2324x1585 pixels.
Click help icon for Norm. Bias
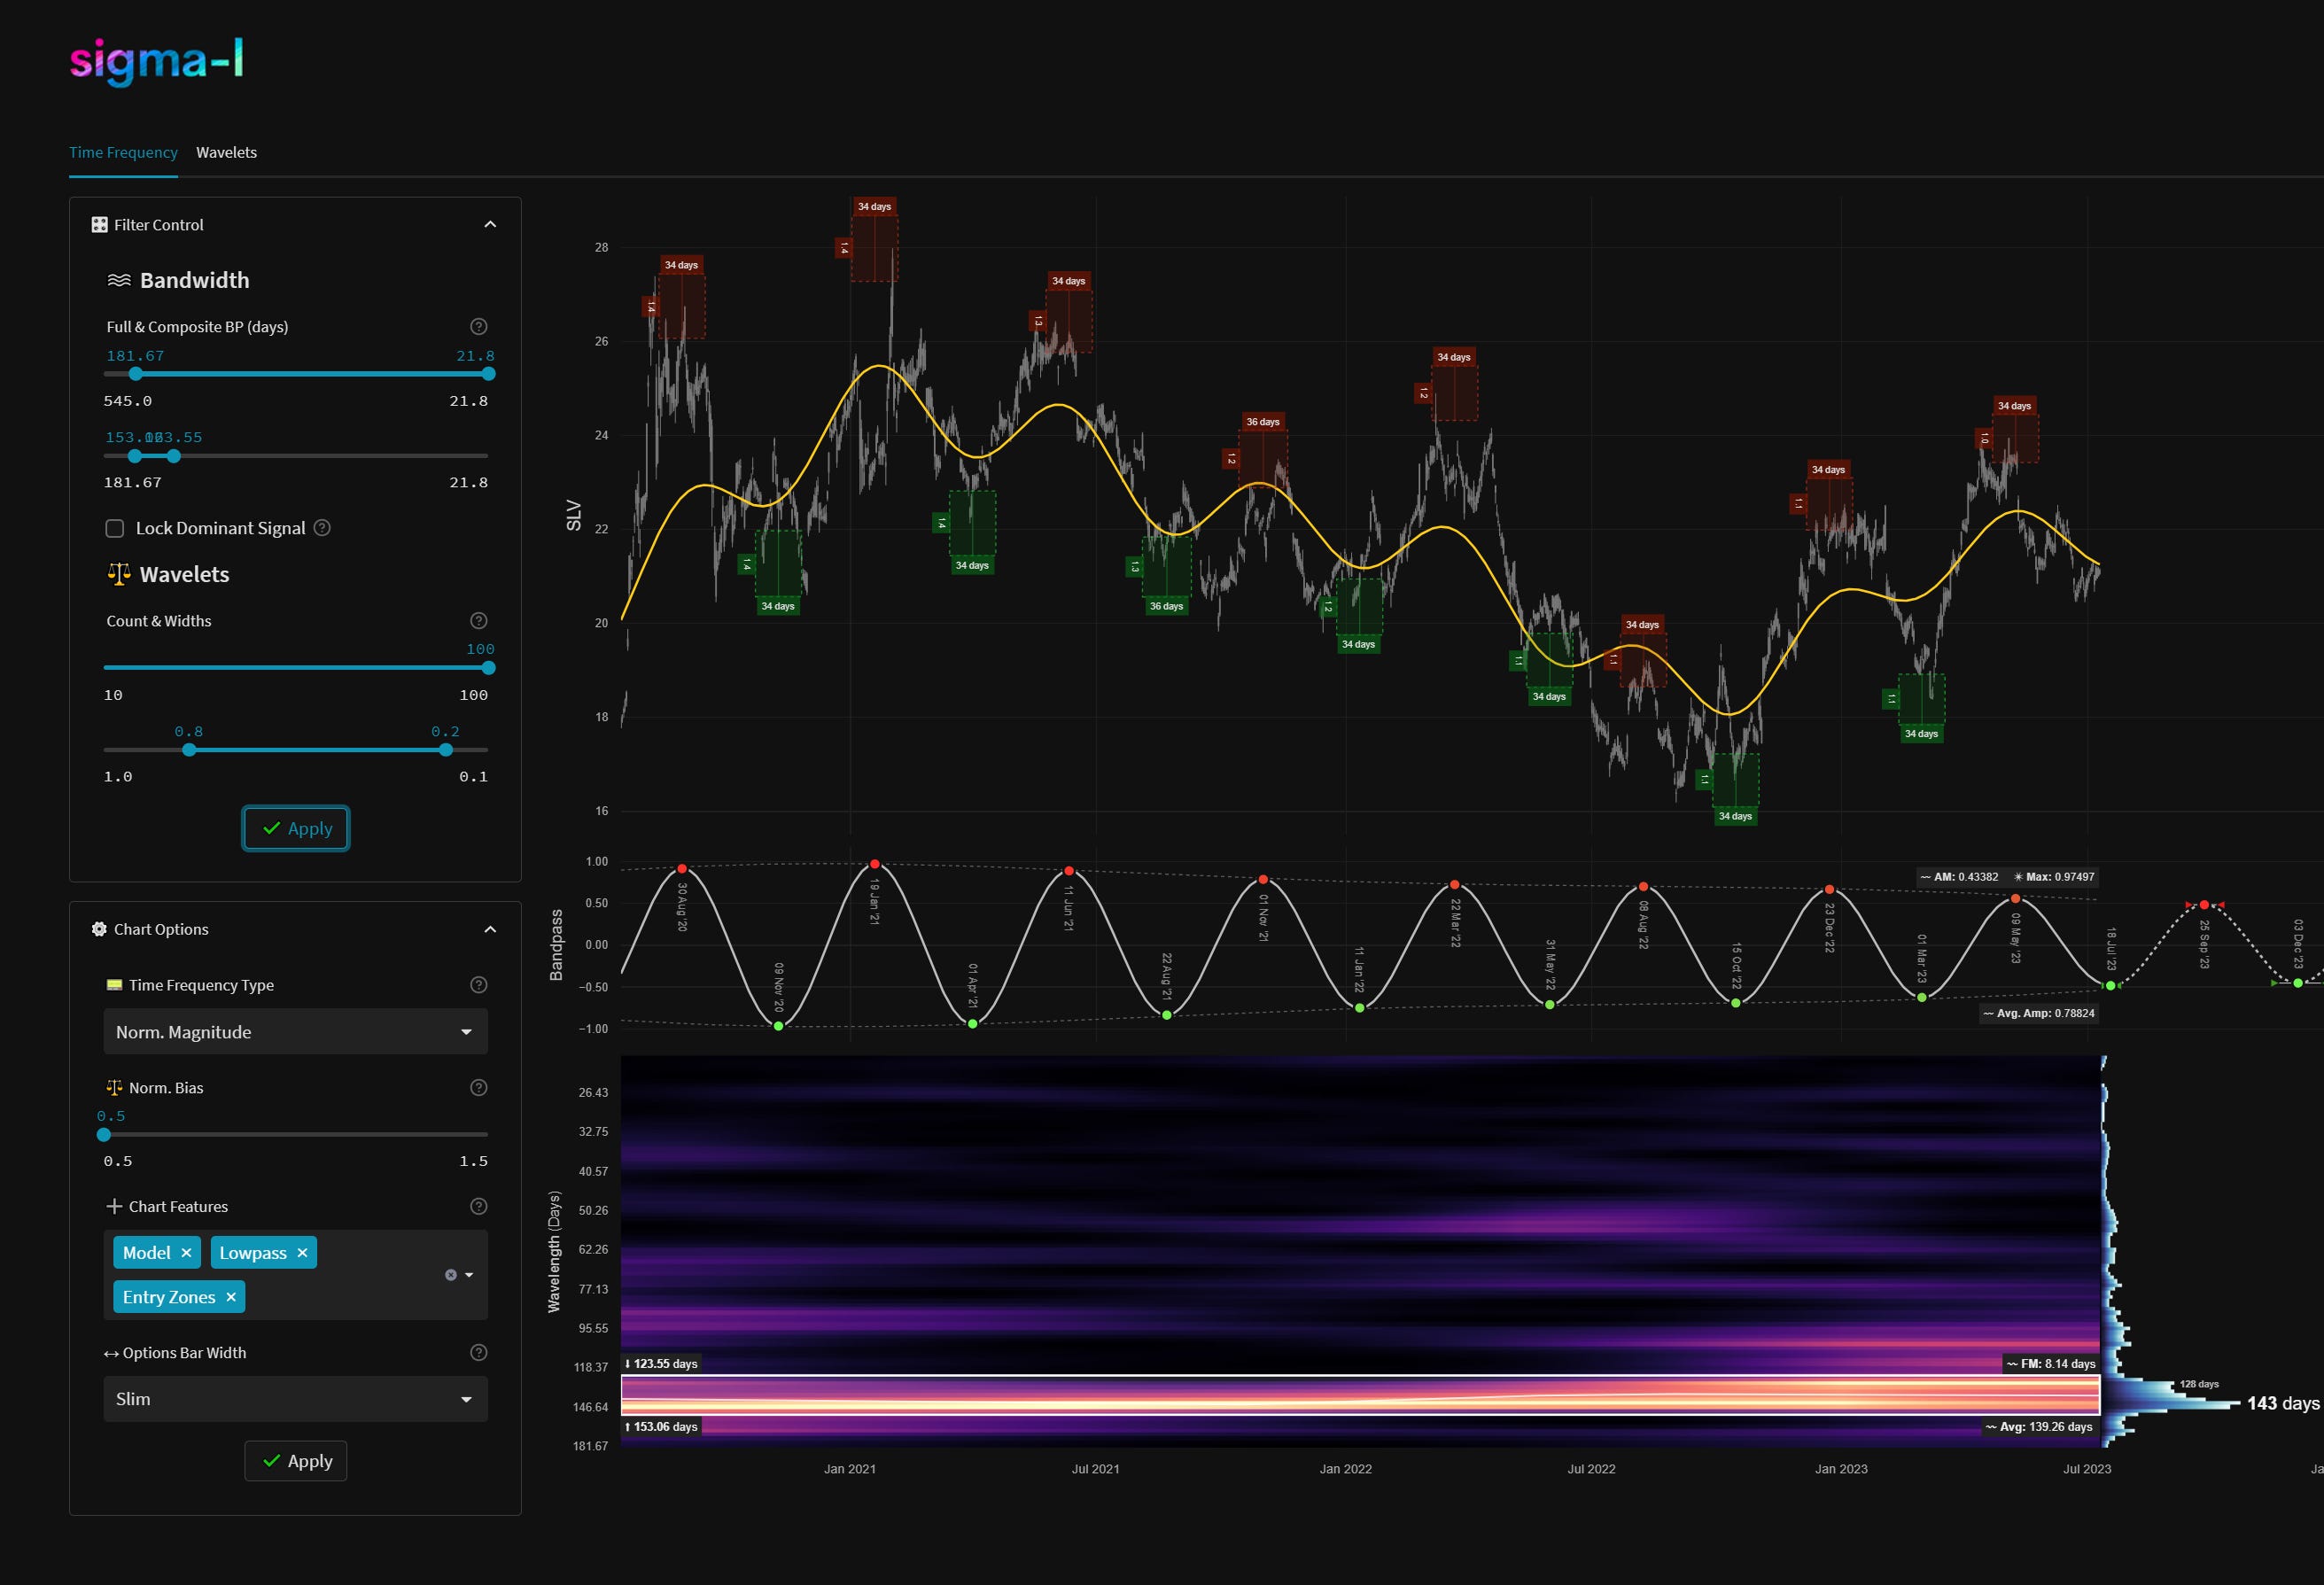point(478,1088)
